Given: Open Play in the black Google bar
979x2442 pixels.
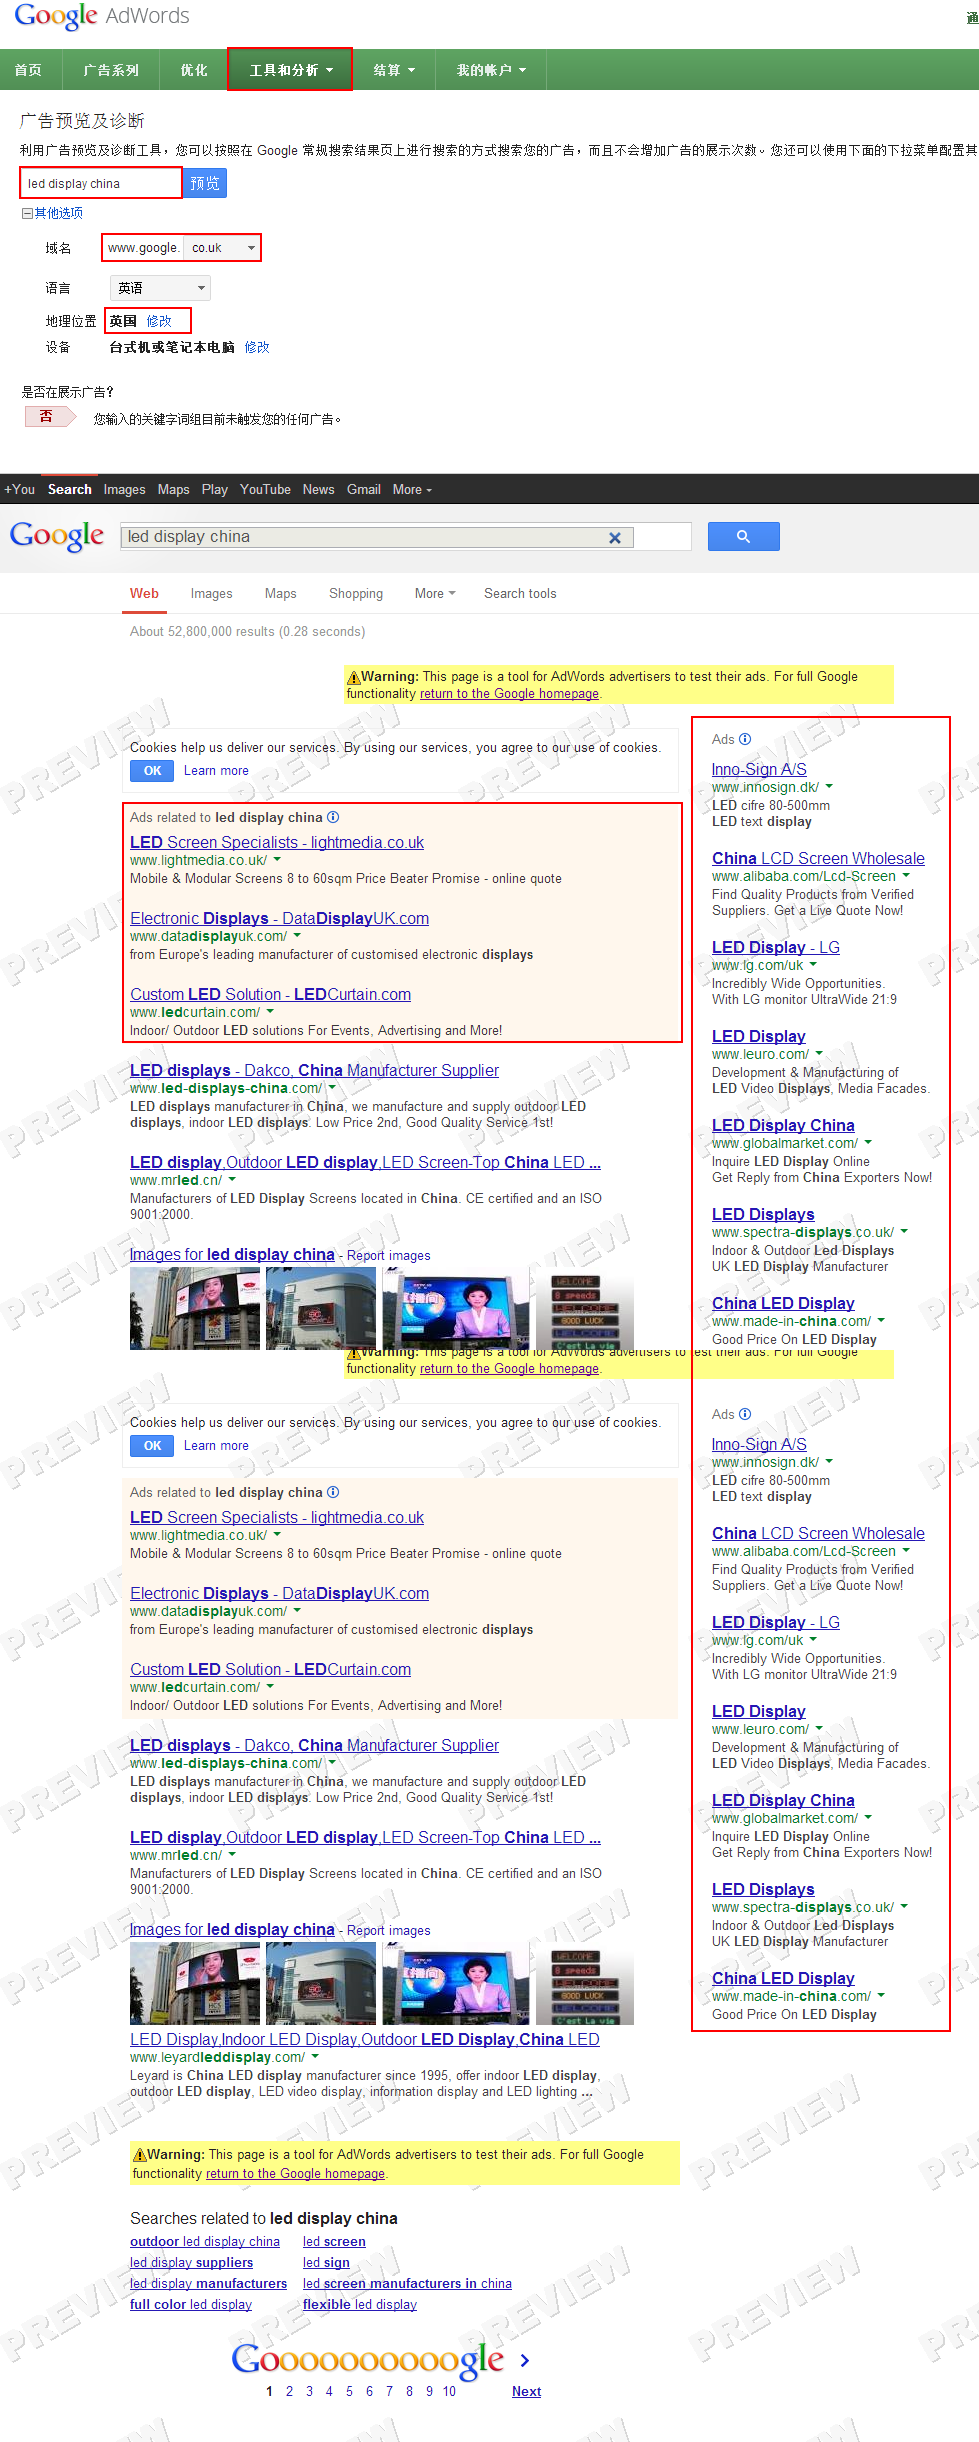Looking at the screenshot, I should tap(214, 489).
